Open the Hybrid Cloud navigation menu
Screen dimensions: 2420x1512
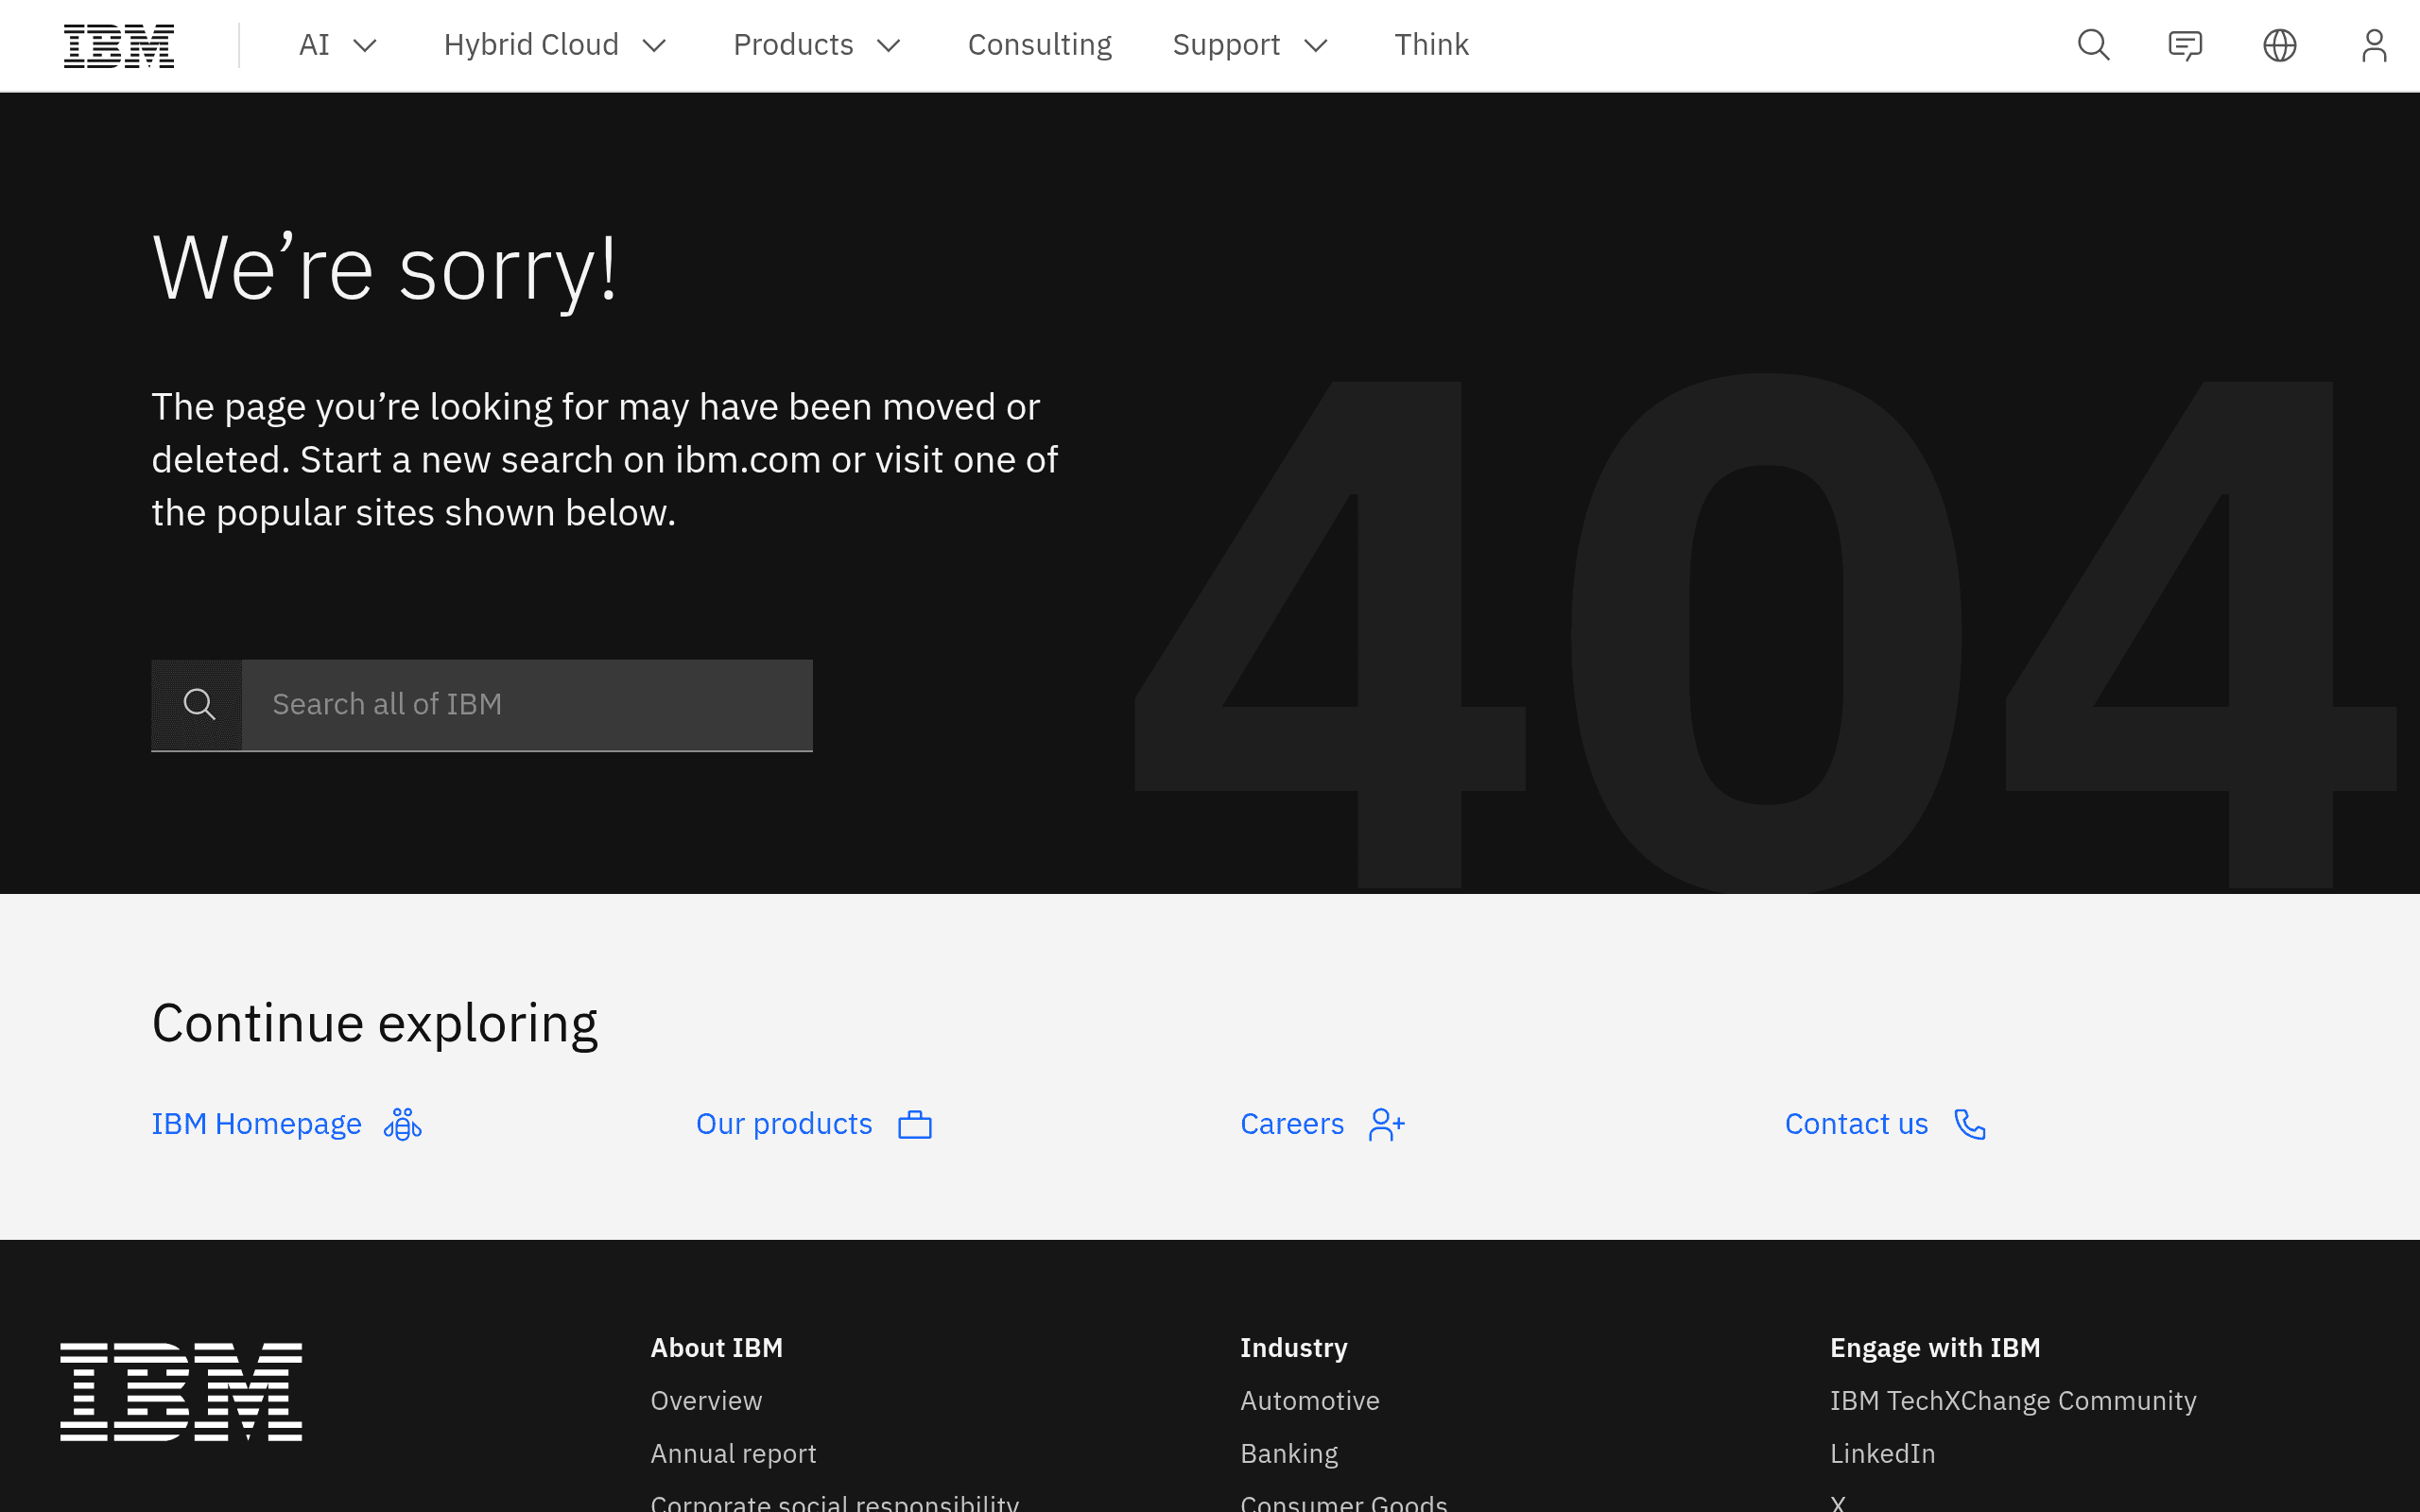tap(555, 45)
